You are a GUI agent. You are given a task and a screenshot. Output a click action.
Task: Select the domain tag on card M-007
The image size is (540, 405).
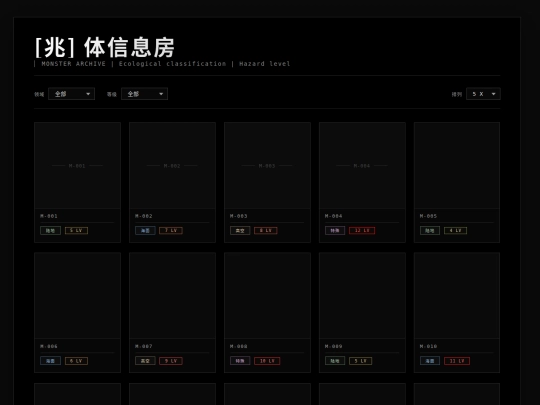[145, 361]
